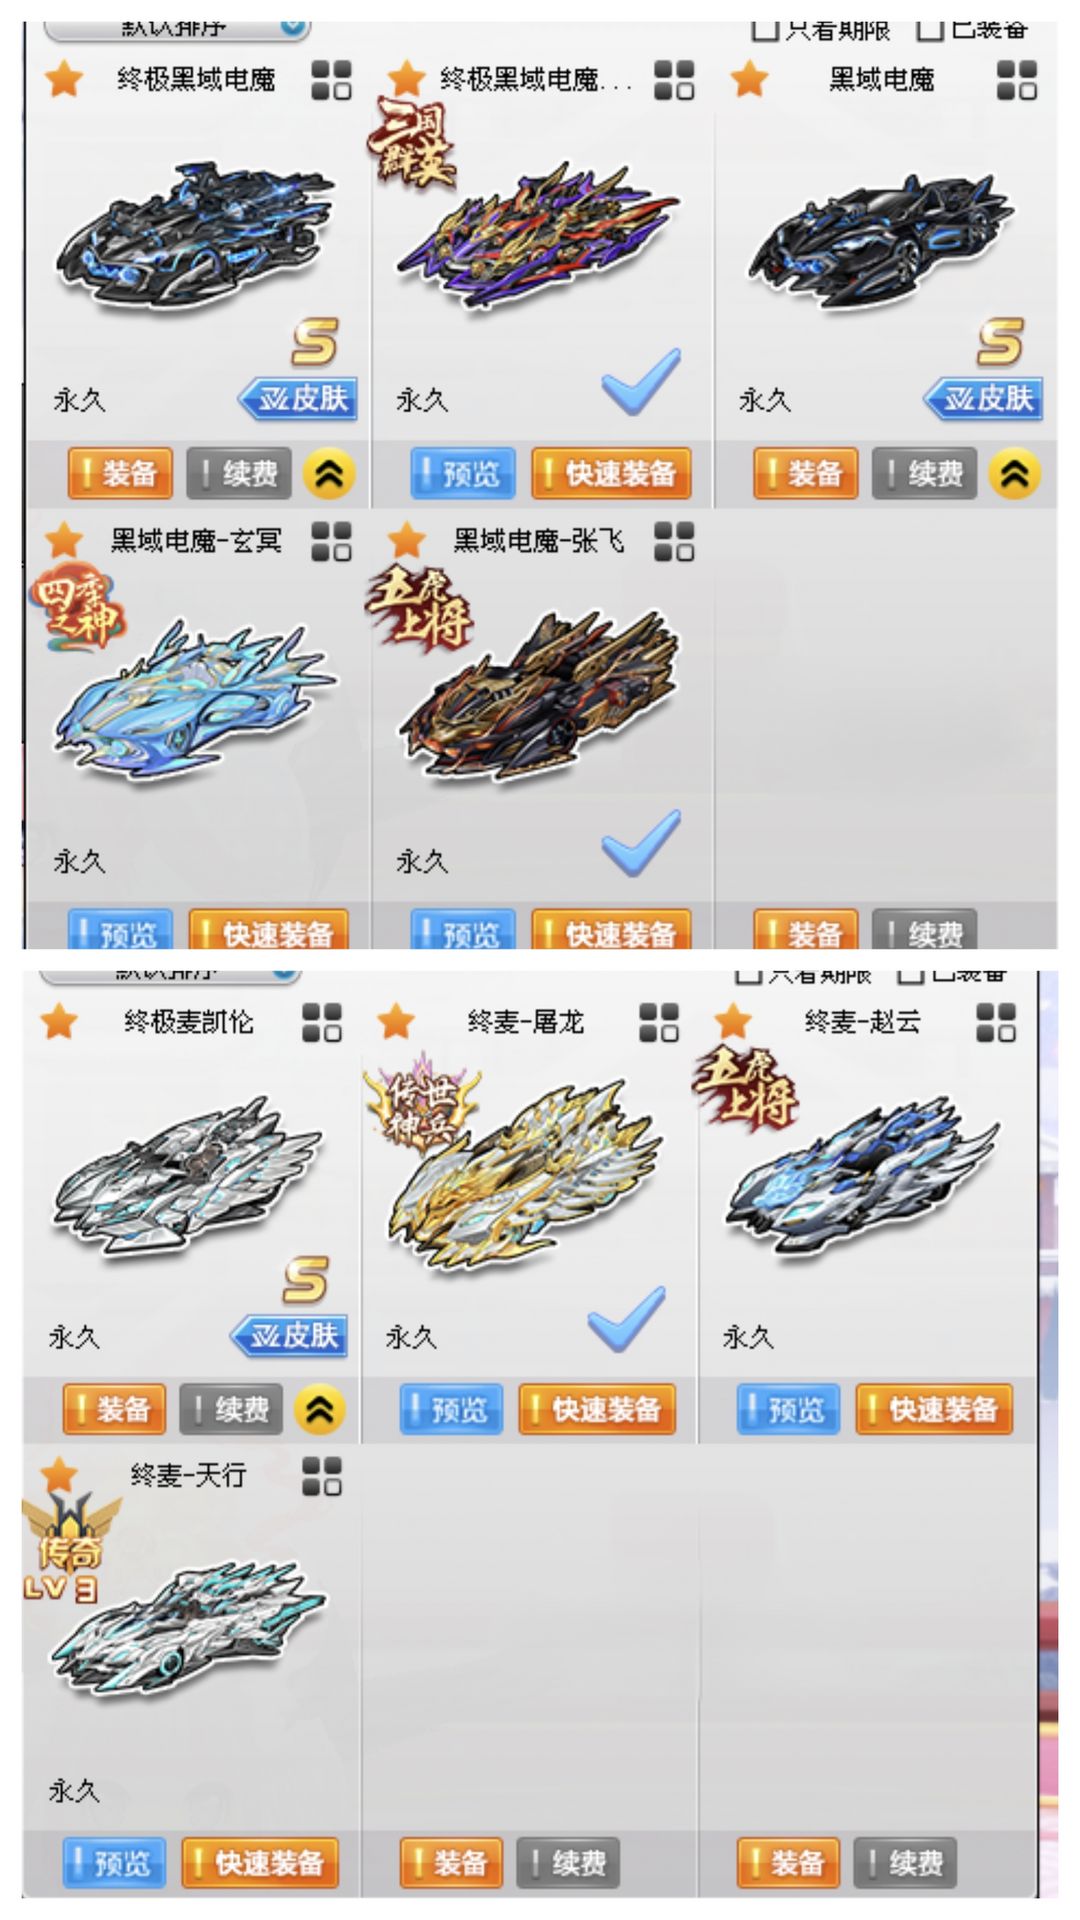Click the star icon next to 终麦-屠龙
The height and width of the screenshot is (1920, 1080).
pyautogui.click(x=396, y=1021)
